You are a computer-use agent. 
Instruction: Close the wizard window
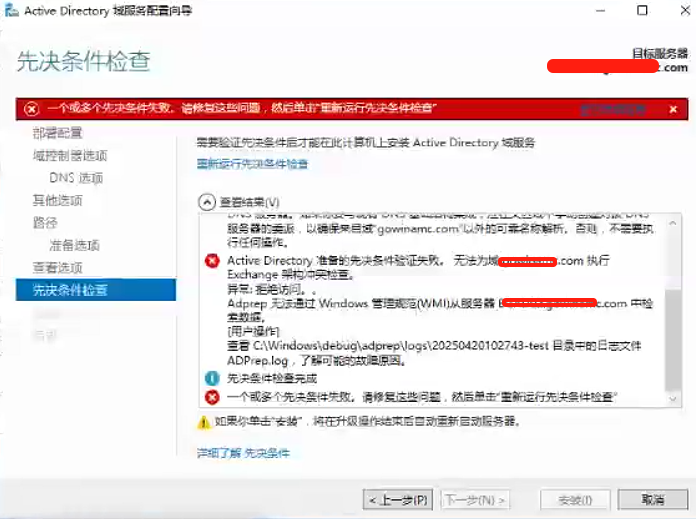pos(685,10)
